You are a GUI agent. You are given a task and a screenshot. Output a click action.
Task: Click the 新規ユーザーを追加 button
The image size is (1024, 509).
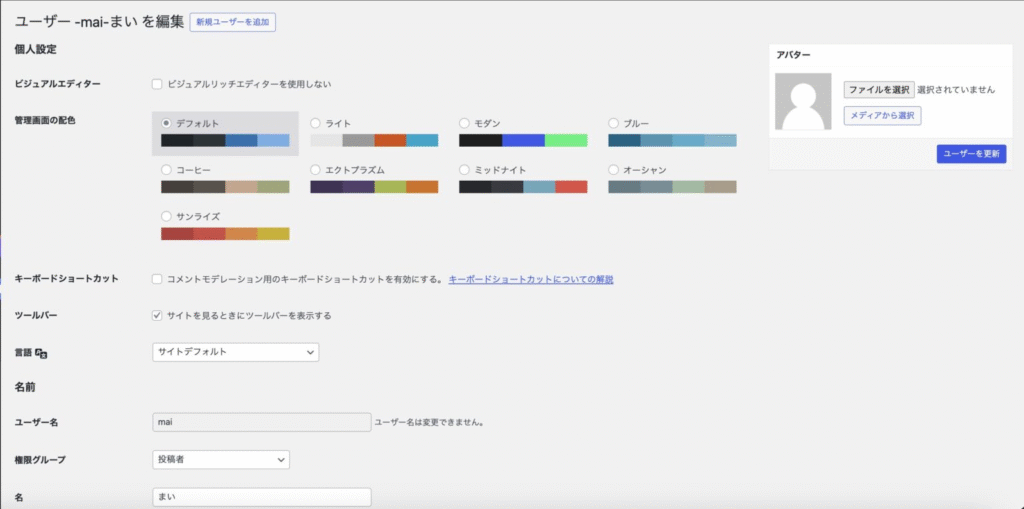(232, 21)
